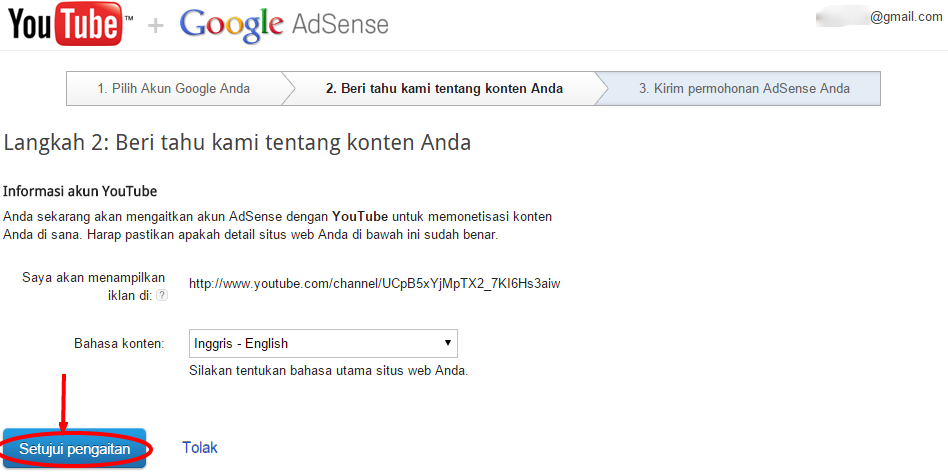Select step 2 Beri tahu kami tentang konten Anda
Image resolution: width=948 pixels, height=476 pixels.
click(444, 88)
